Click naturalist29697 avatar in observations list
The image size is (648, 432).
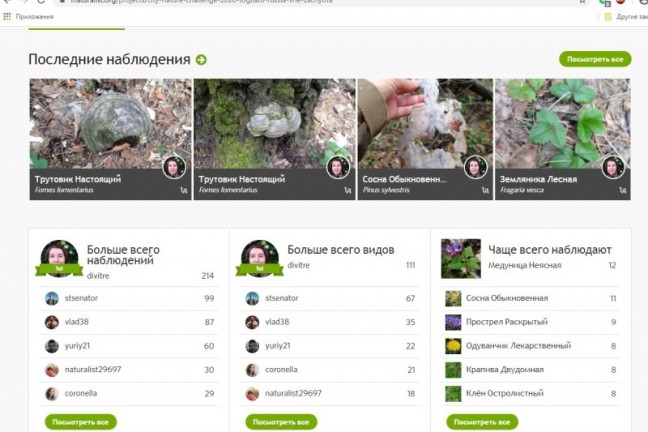click(52, 370)
